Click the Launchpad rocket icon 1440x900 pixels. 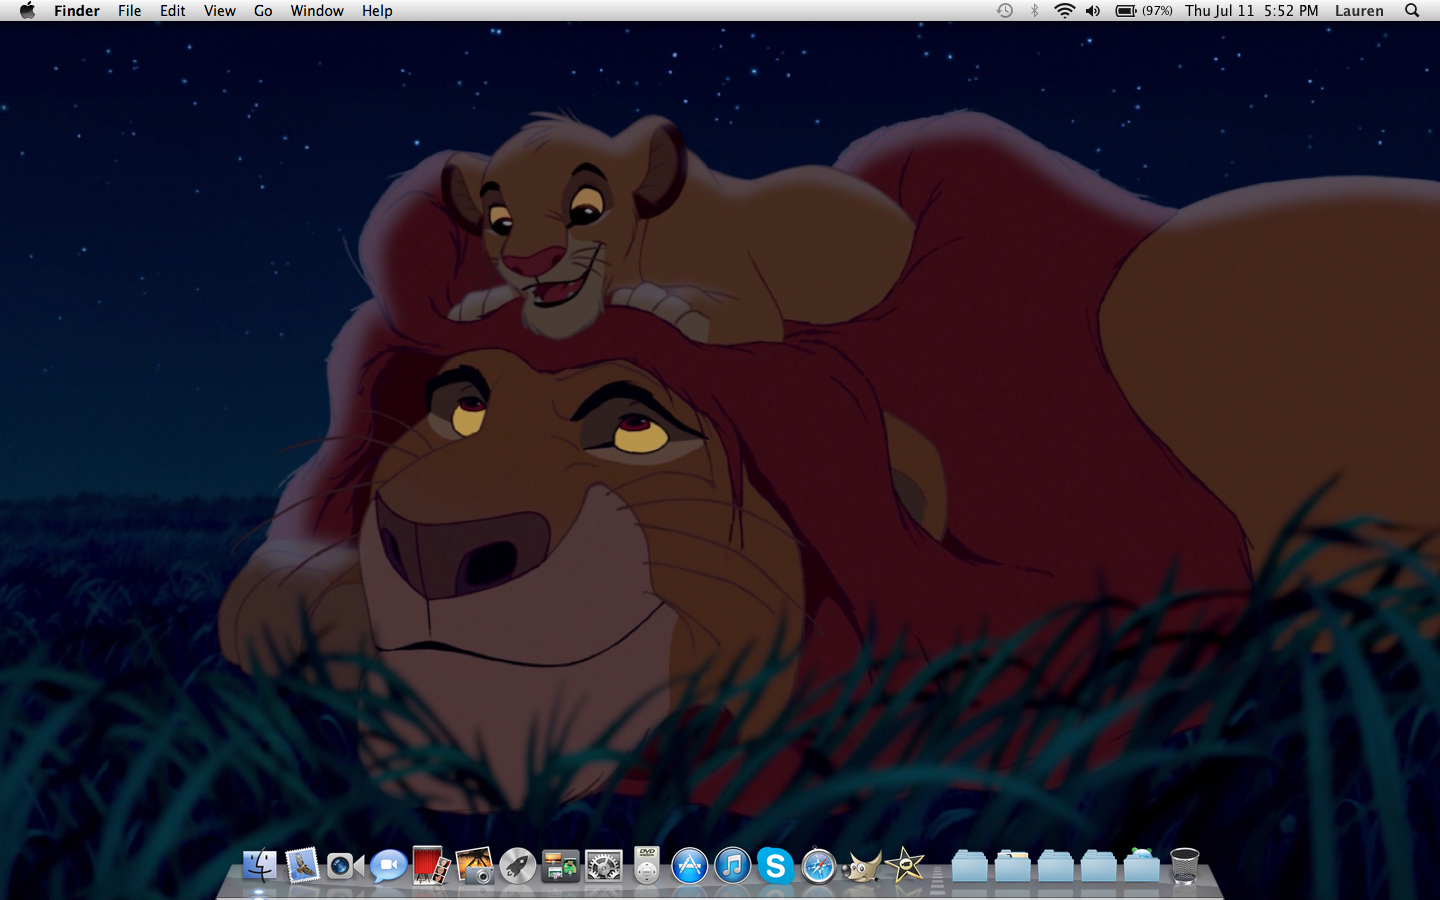(517, 865)
